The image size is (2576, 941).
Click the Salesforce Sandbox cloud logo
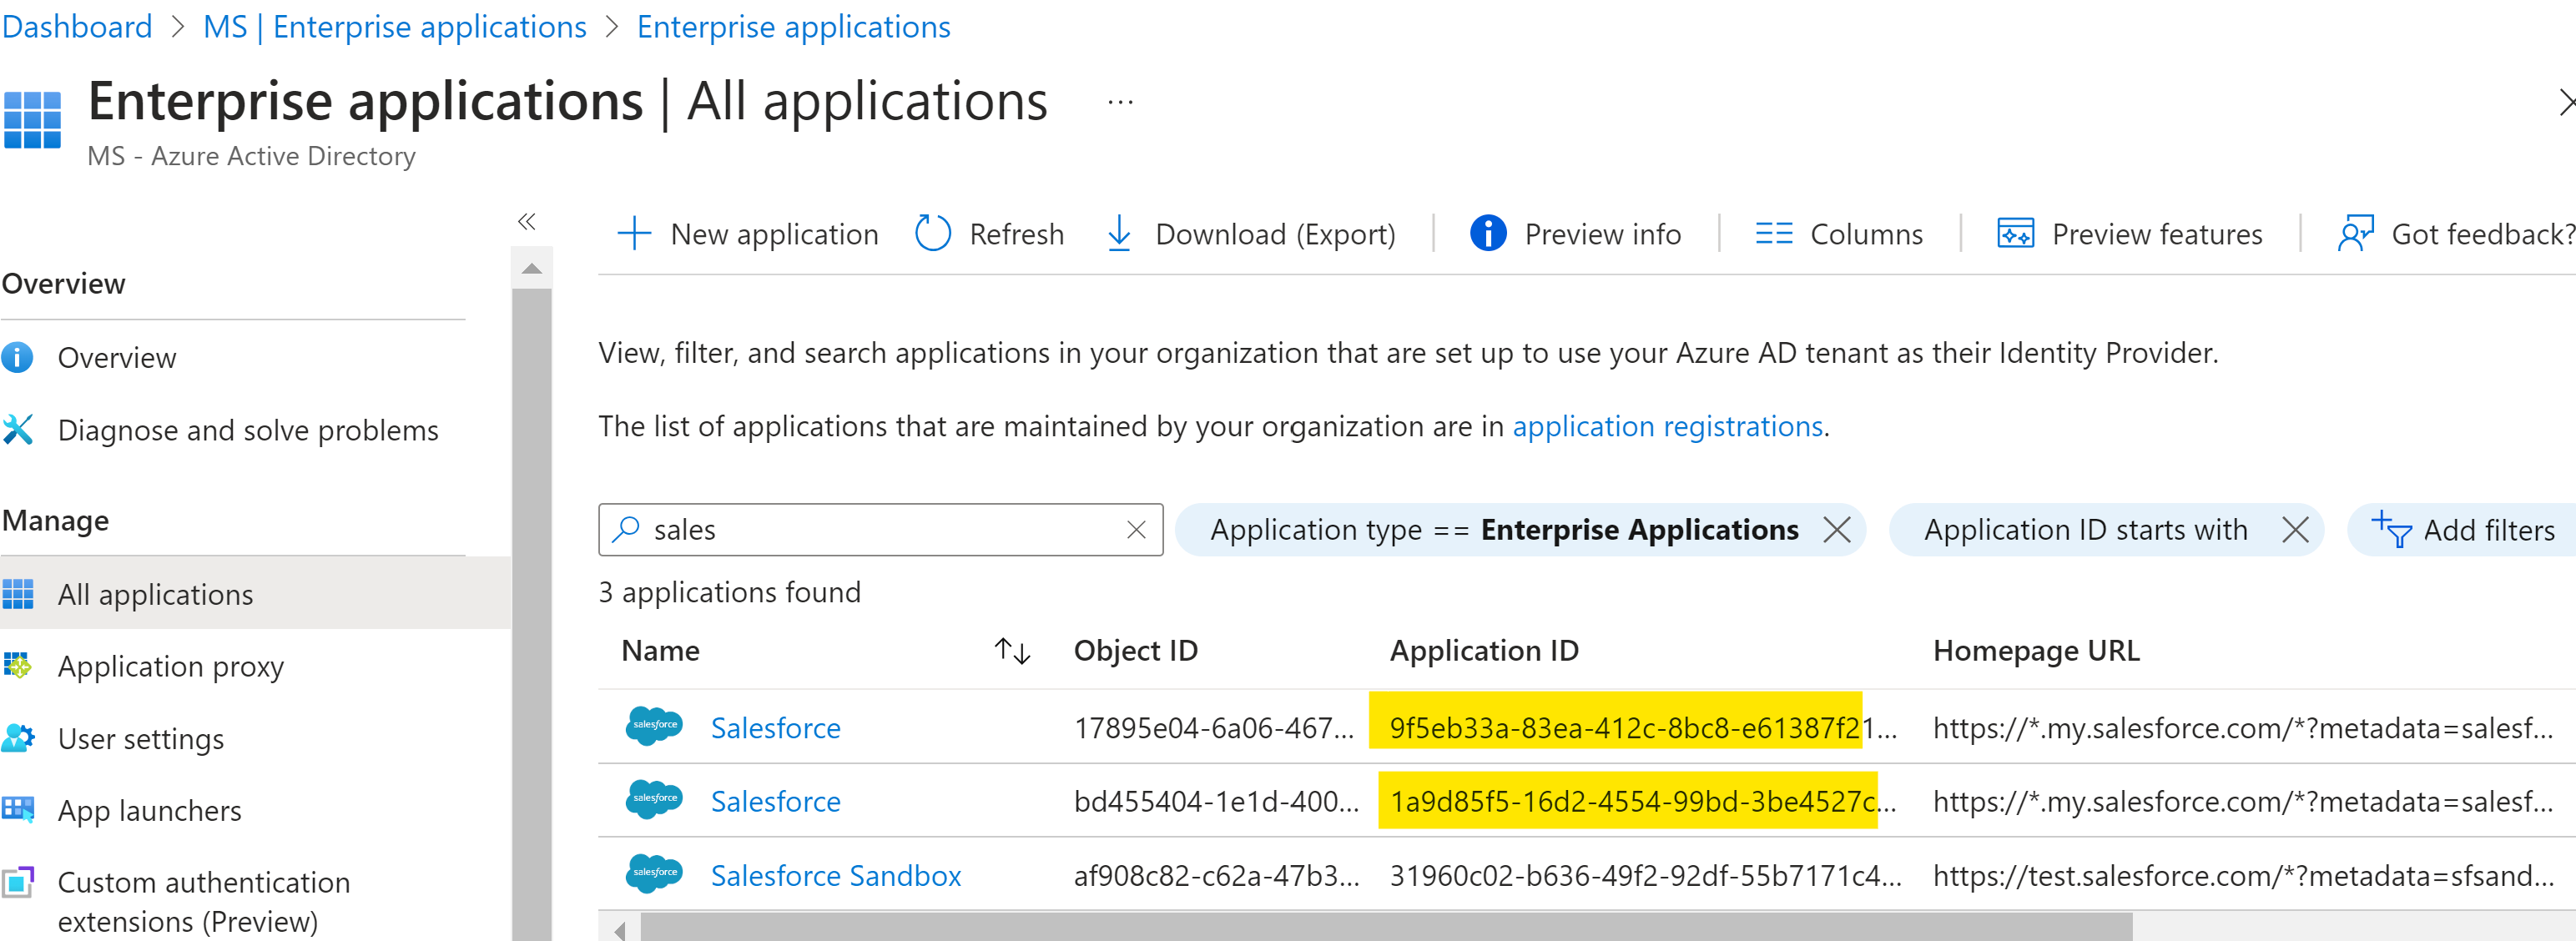(x=654, y=874)
